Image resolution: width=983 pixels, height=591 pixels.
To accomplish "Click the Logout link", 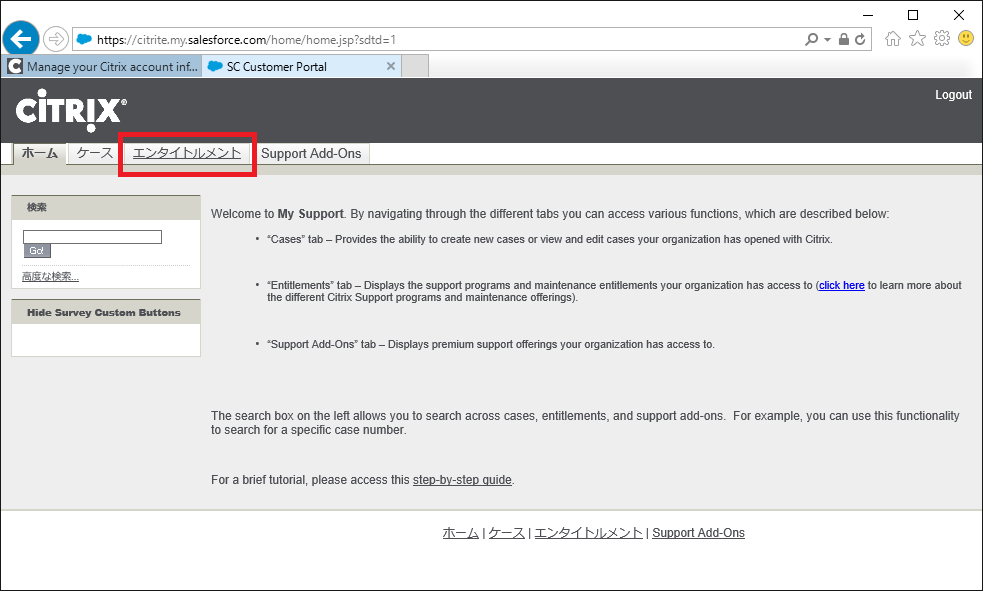I will (x=953, y=95).
